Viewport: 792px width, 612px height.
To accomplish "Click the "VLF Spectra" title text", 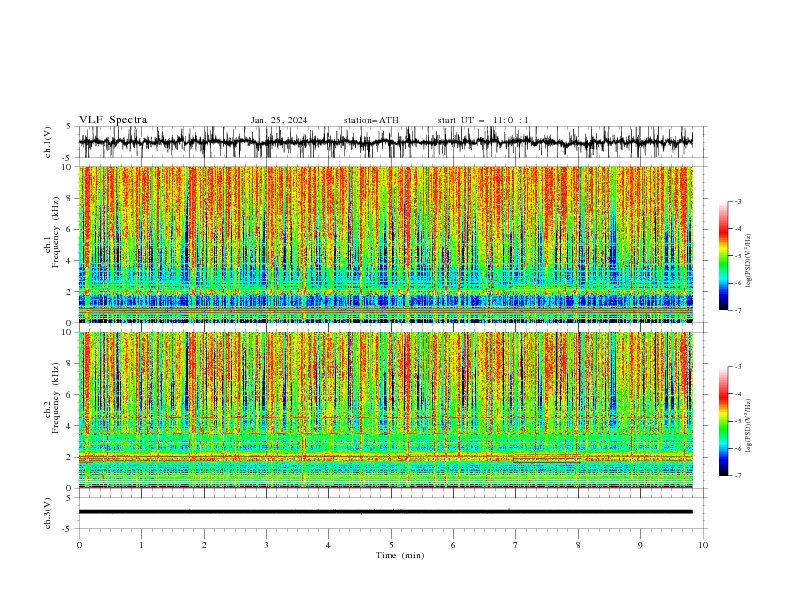I will pos(113,120).
